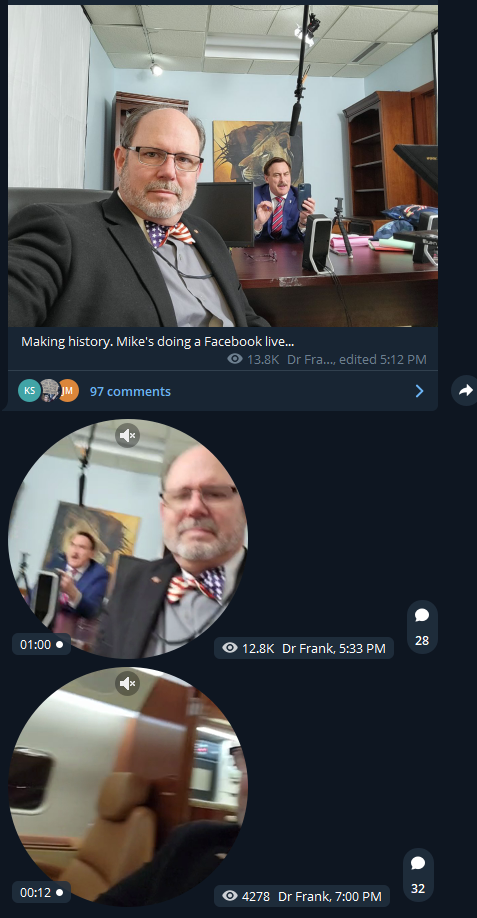
Task: Expand comments using the right chevron arrow
Action: point(419,391)
